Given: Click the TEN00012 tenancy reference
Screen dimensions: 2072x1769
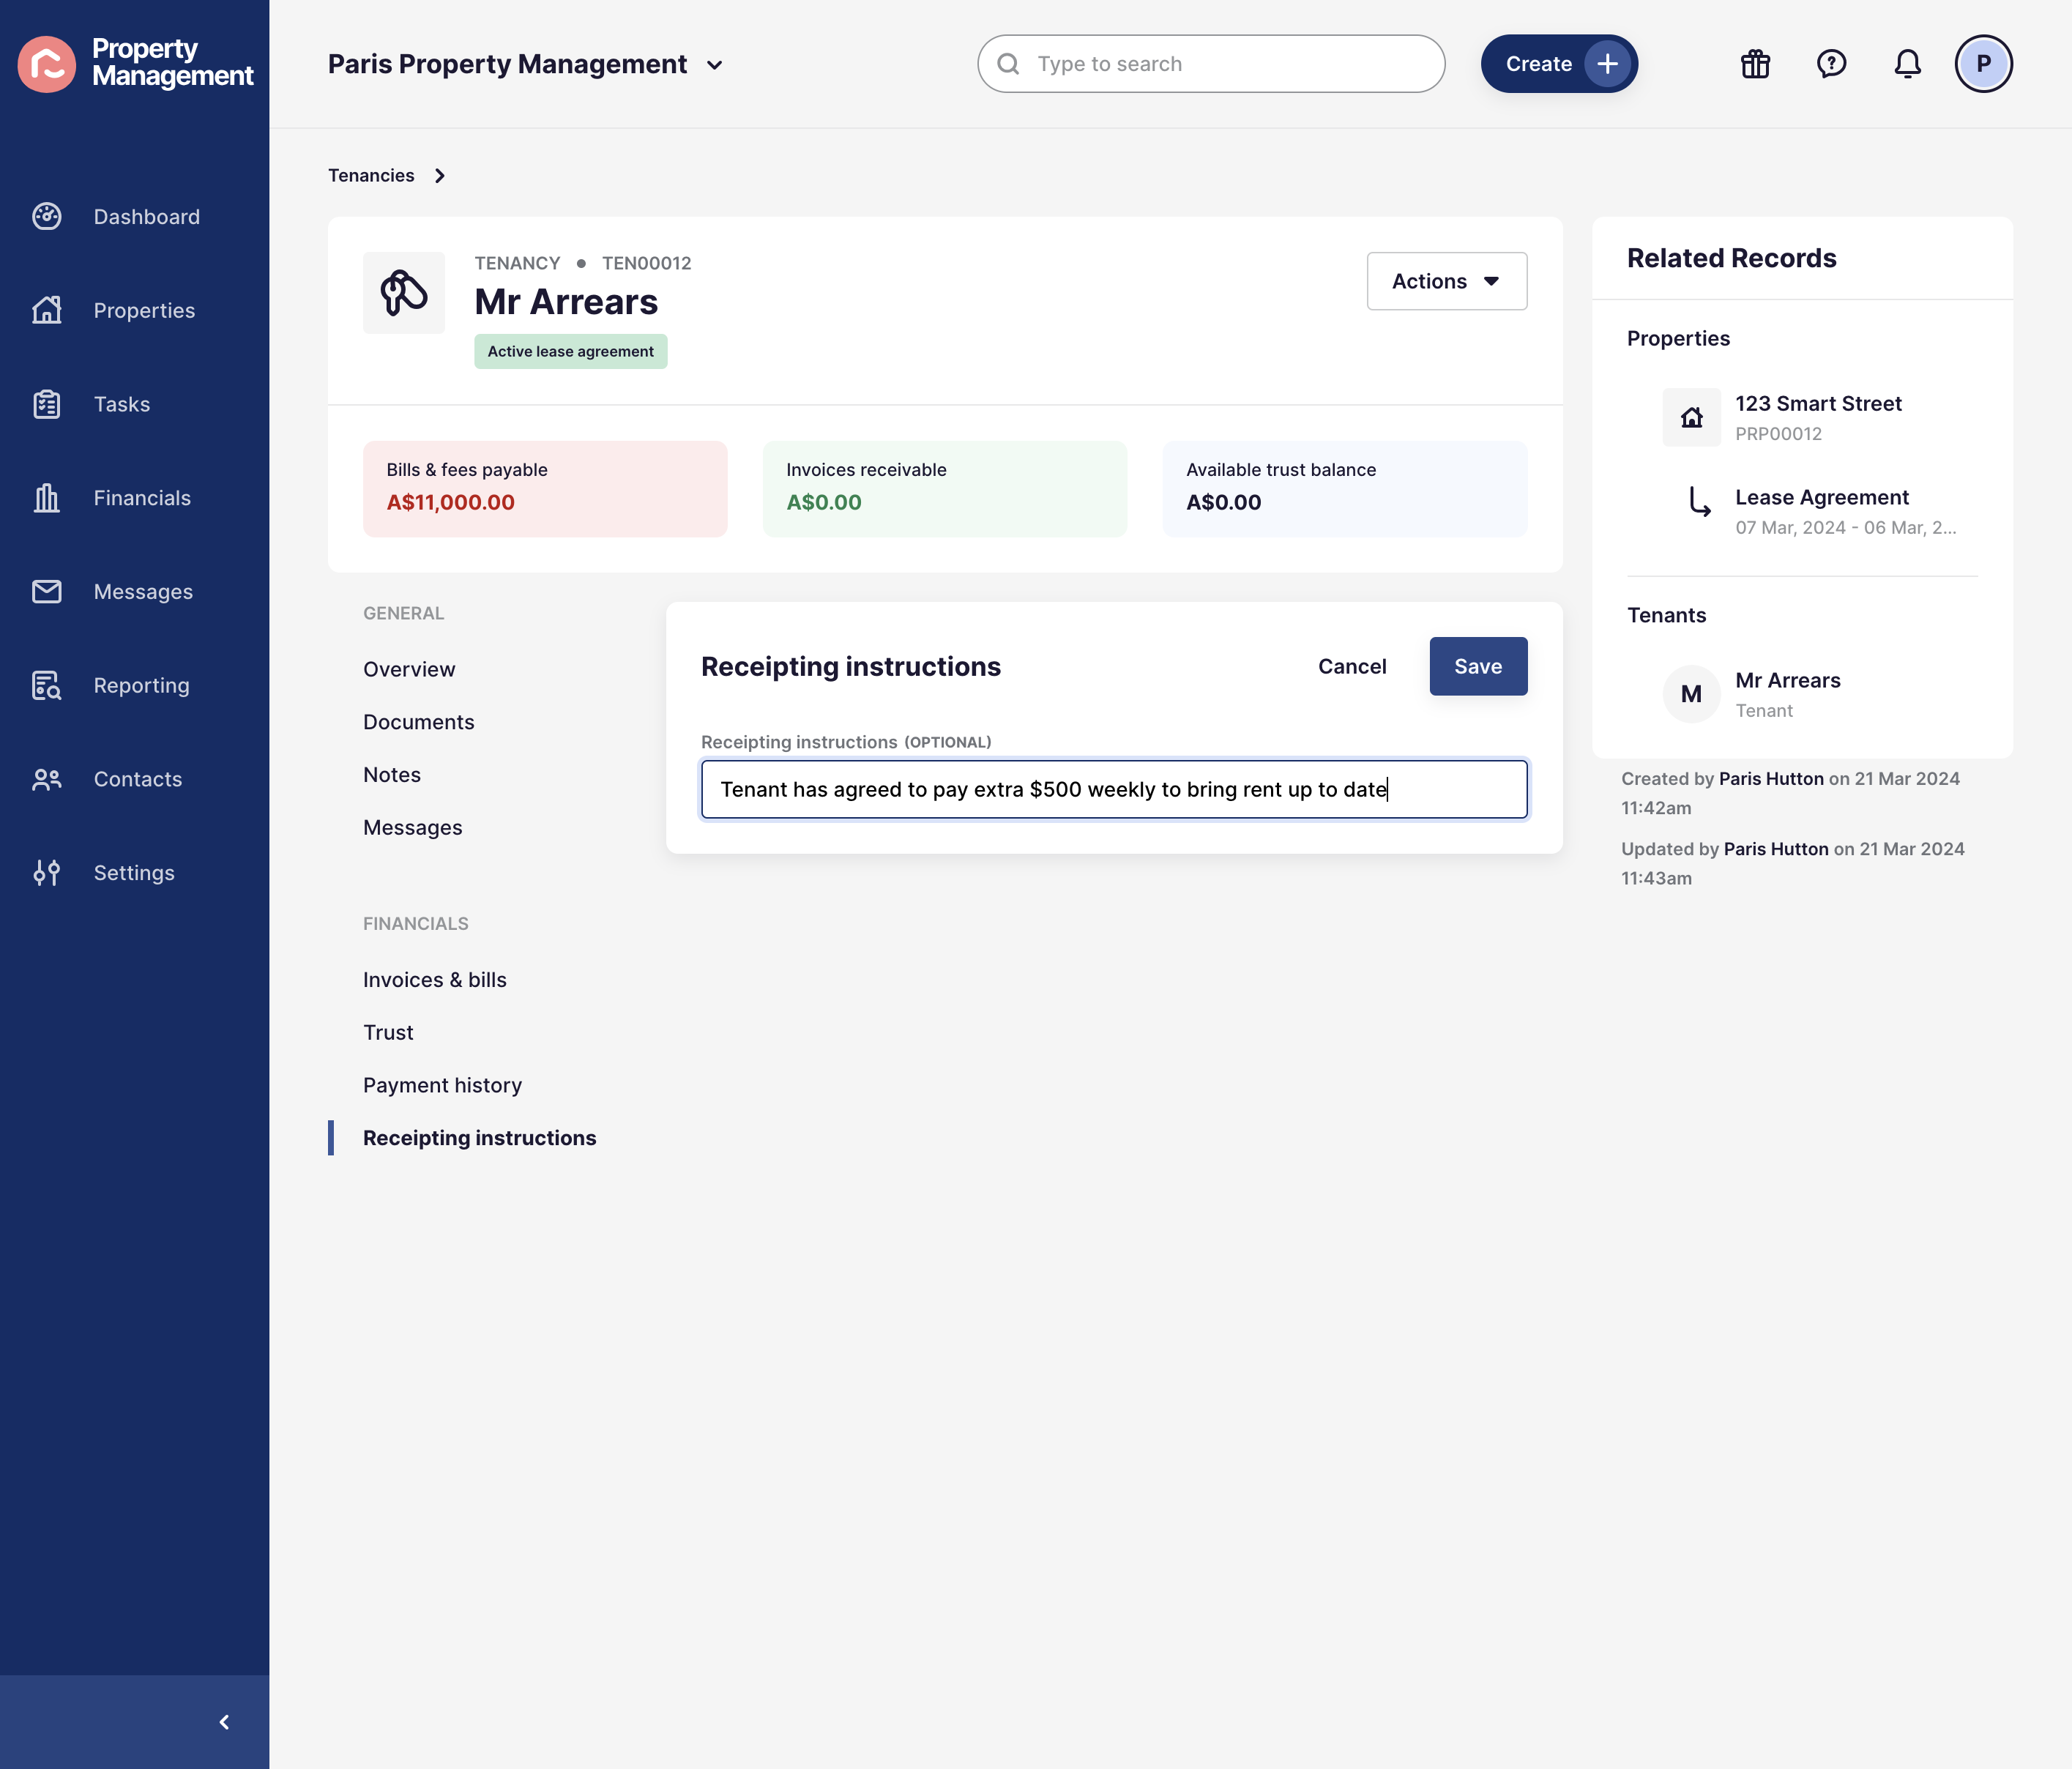Looking at the screenshot, I should coord(647,263).
